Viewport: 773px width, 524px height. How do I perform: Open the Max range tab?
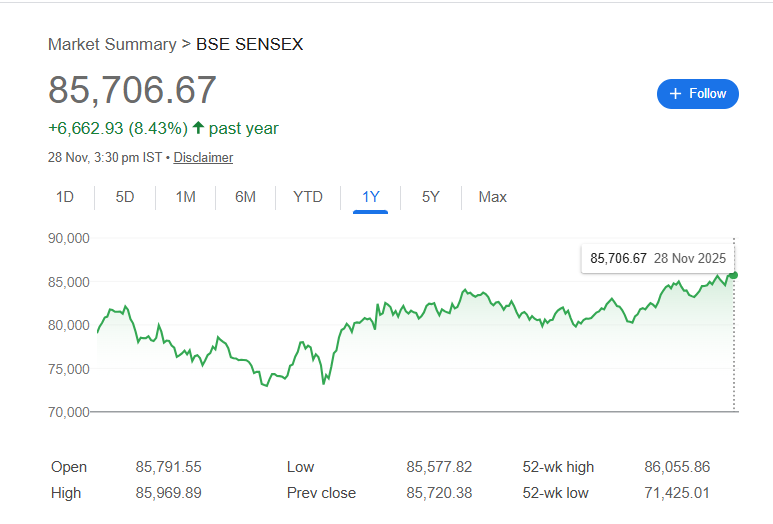(x=492, y=197)
